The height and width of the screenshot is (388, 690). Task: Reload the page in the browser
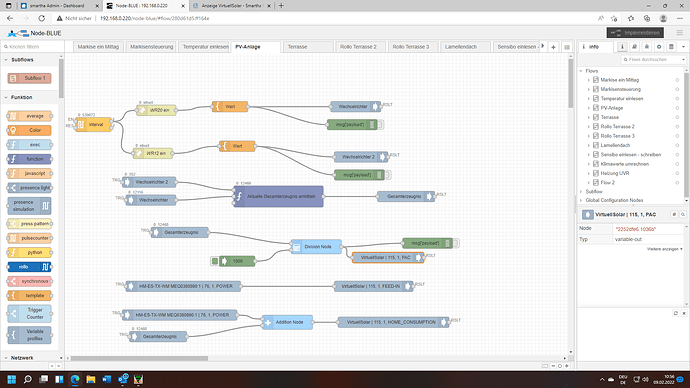tap(41, 18)
